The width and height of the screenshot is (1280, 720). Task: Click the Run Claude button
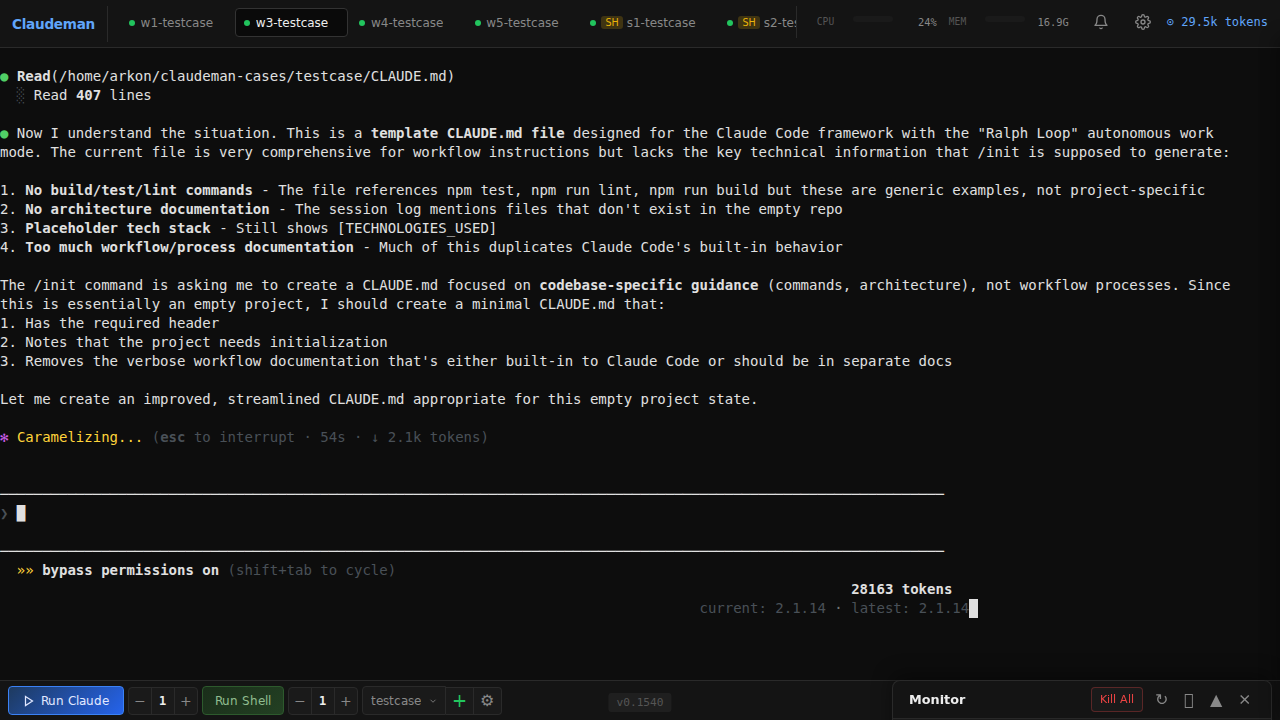[66, 701]
